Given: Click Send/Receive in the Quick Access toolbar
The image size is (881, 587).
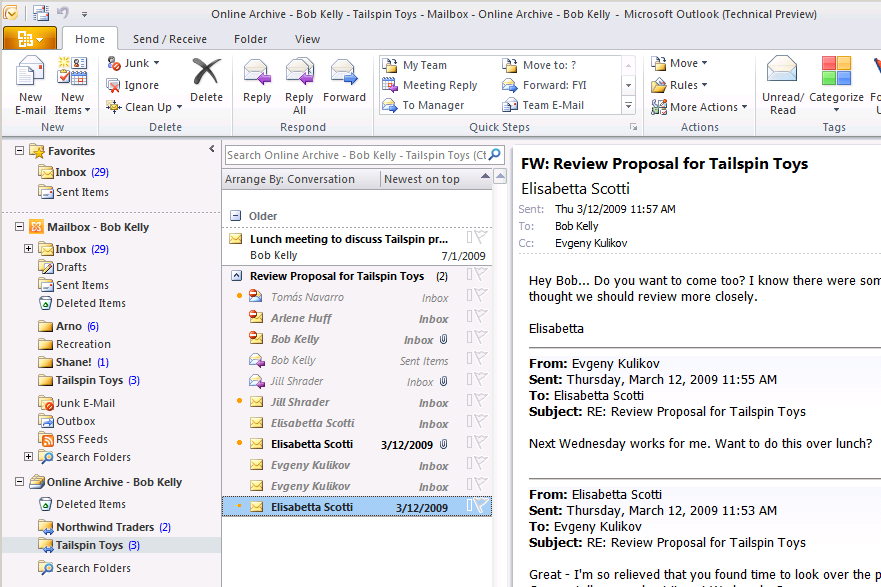Looking at the screenshot, I should coord(40,12).
